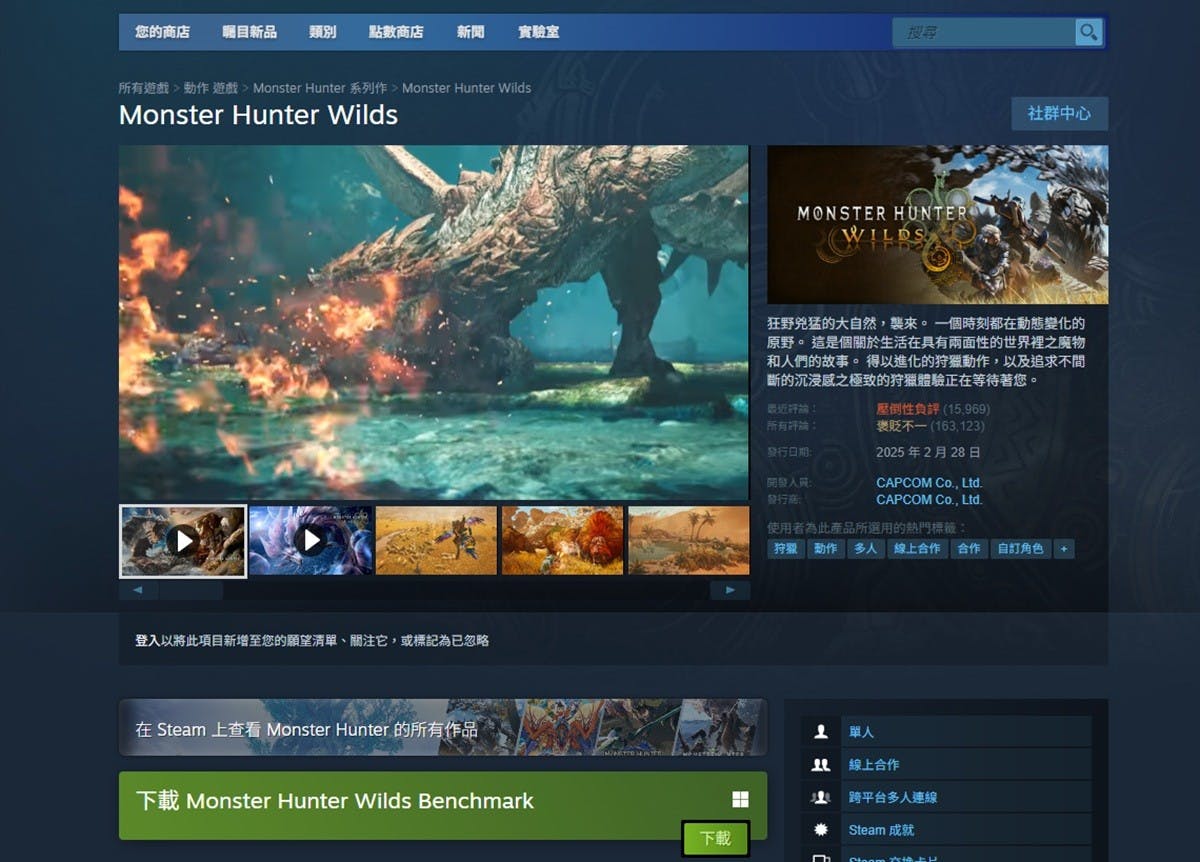1200x862 pixels.
Task: Open the 所有遊戲 breadcrumb link
Action: pos(144,88)
